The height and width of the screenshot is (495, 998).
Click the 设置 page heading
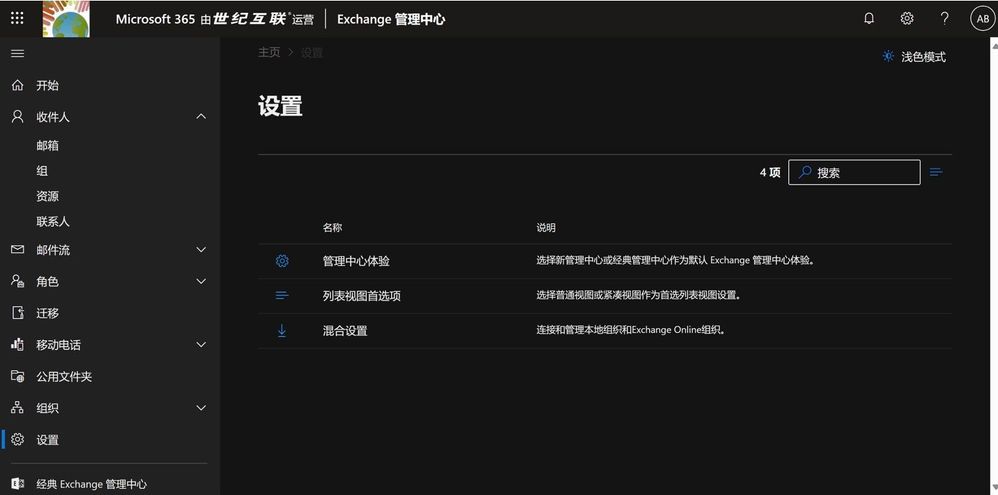280,106
